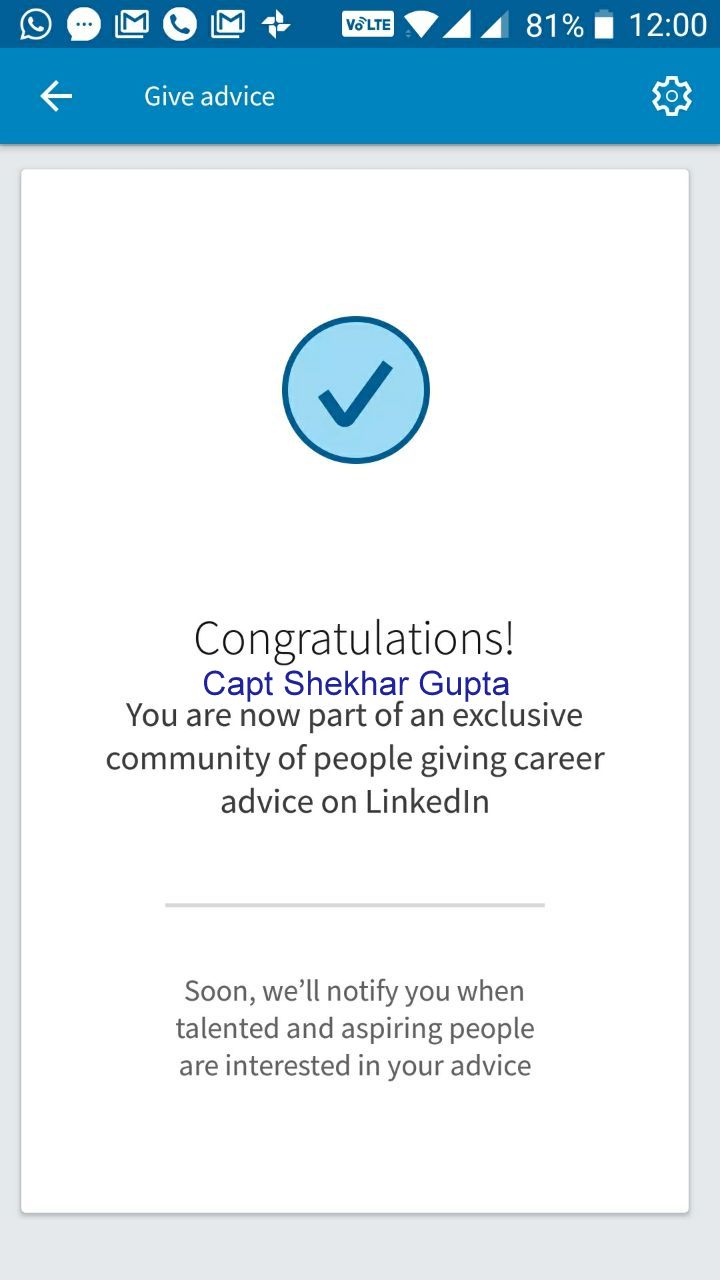Go back using the arrow icon
The image size is (720, 1280).
pyautogui.click(x=56, y=96)
